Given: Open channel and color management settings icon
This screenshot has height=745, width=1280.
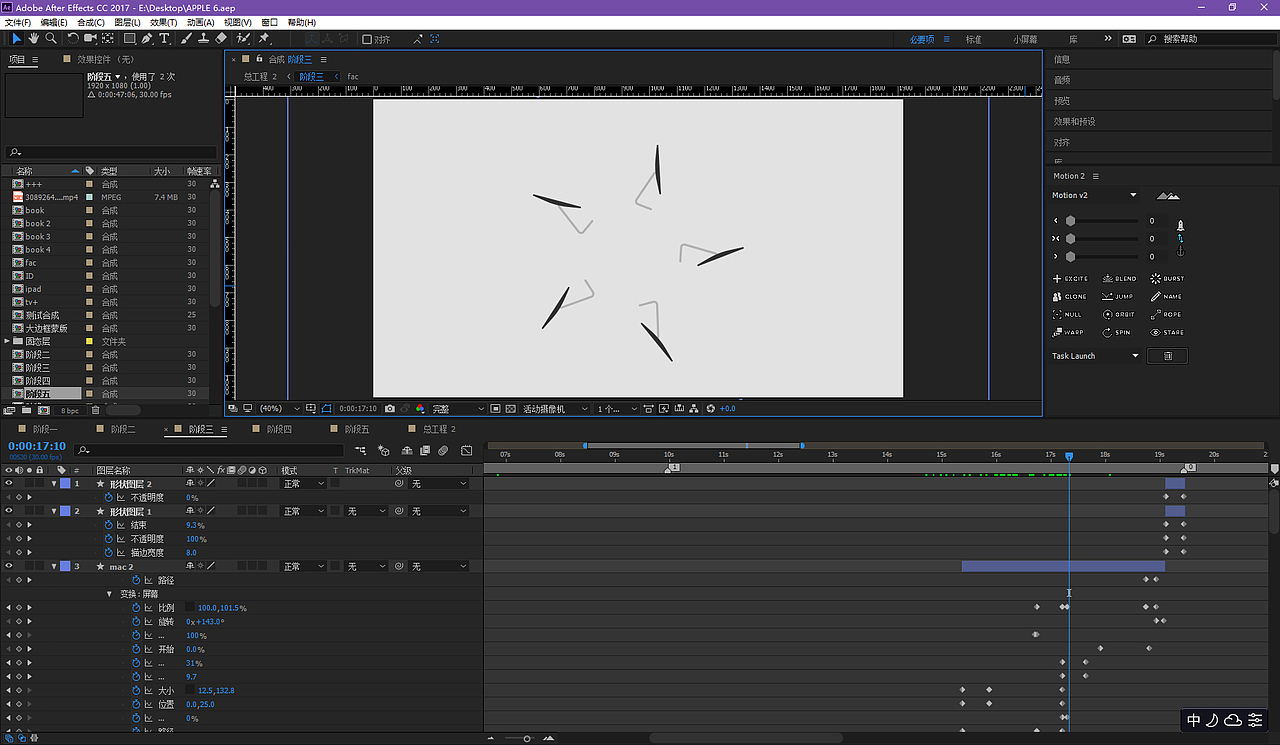Looking at the screenshot, I should tap(420, 409).
